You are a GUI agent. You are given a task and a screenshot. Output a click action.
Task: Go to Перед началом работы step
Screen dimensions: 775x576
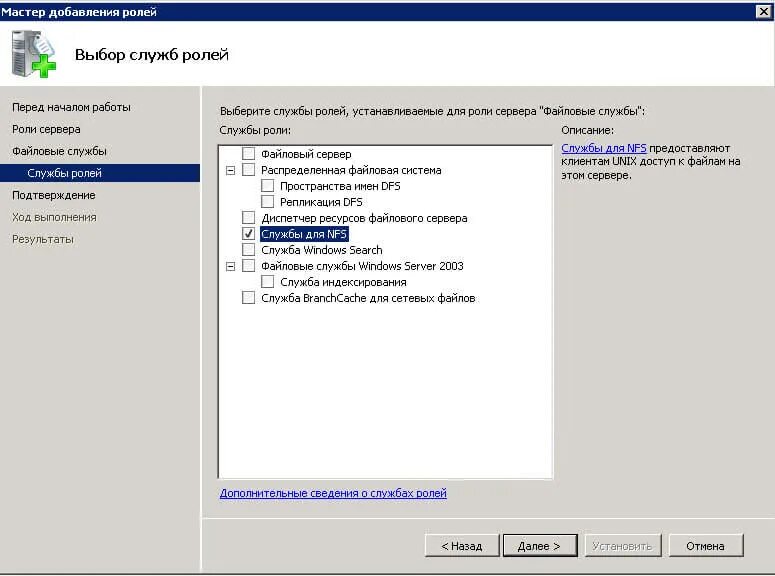coord(71,107)
